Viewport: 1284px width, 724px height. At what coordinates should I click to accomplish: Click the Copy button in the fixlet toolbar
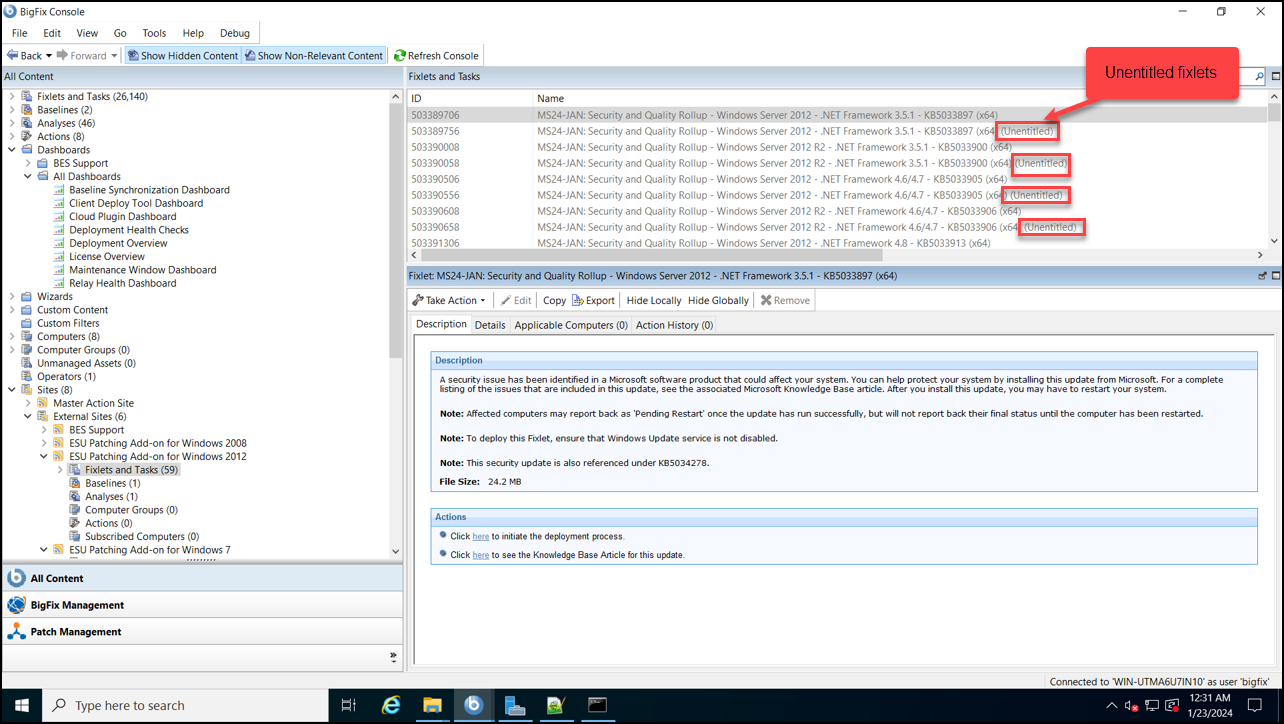pyautogui.click(x=554, y=300)
